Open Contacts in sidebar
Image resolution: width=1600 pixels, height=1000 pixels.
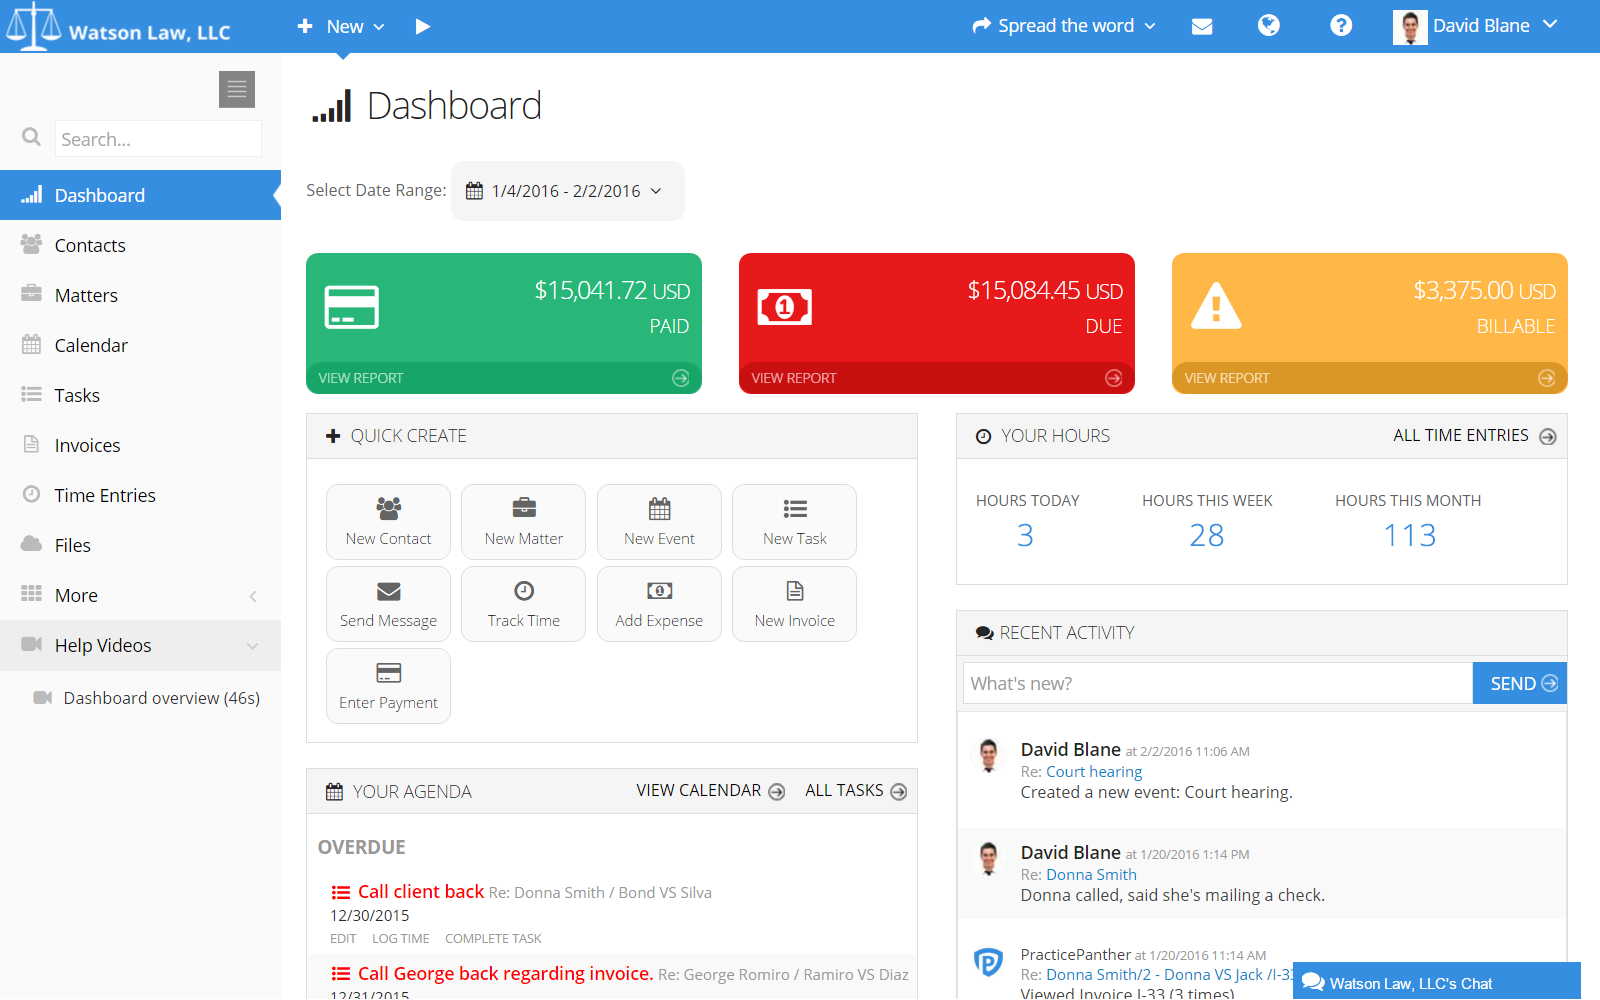tap(140, 245)
